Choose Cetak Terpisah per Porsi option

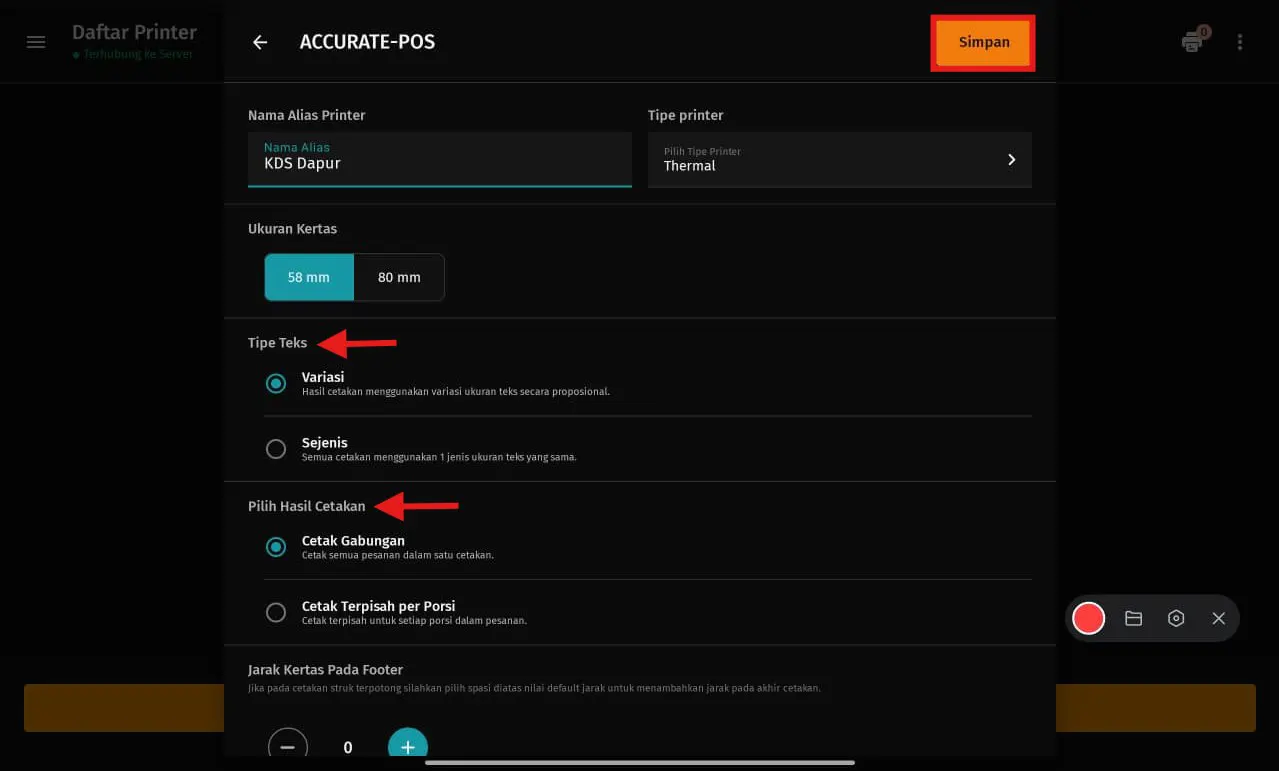click(276, 612)
